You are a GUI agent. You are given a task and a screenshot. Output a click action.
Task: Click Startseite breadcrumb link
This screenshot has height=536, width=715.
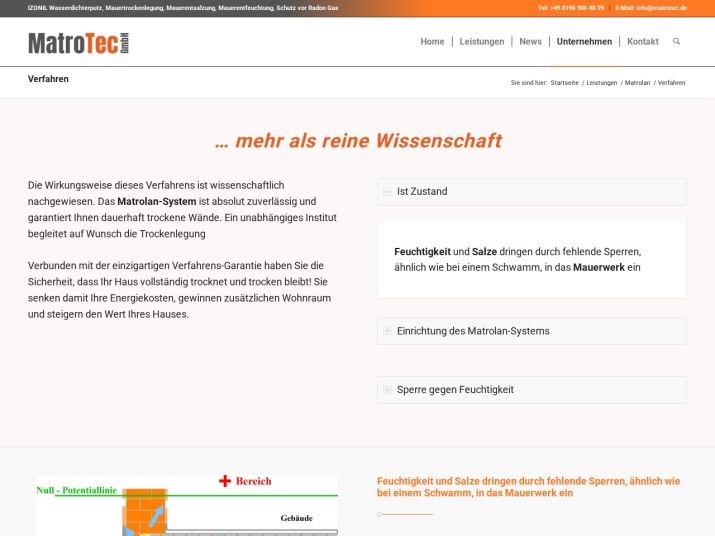pos(564,83)
